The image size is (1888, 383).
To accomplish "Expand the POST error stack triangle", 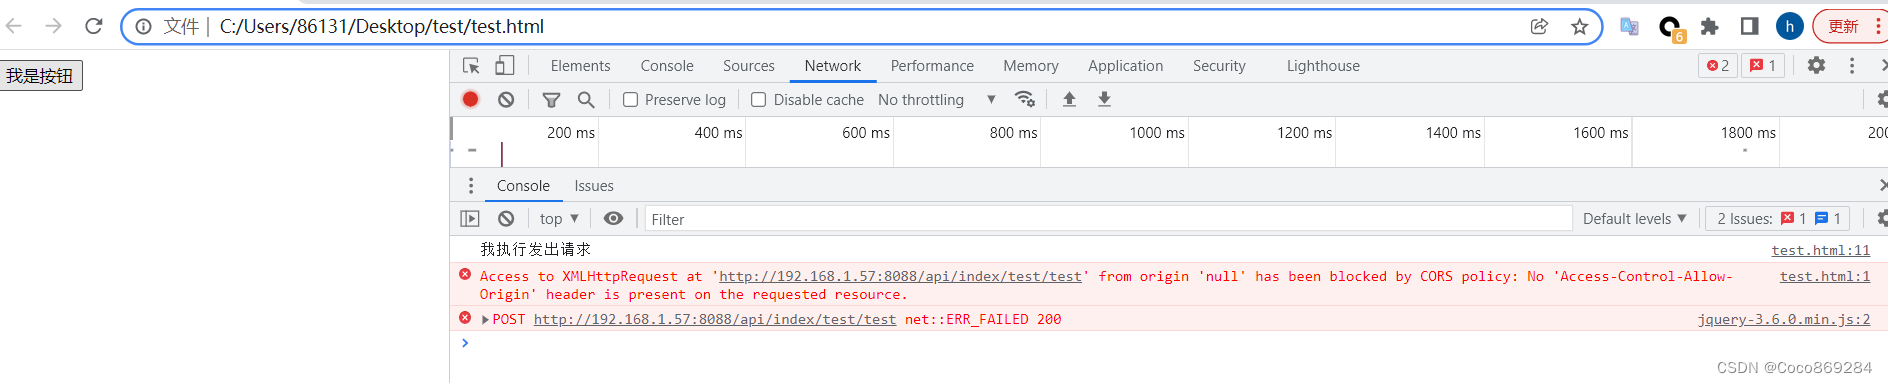I will (485, 320).
